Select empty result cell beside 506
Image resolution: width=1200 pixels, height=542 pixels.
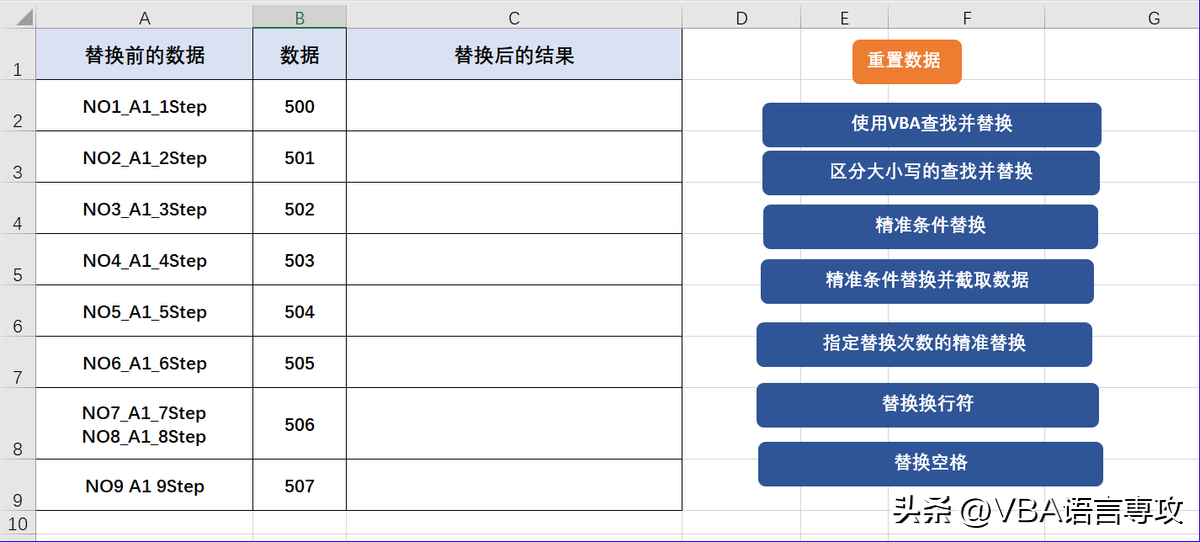(x=514, y=424)
